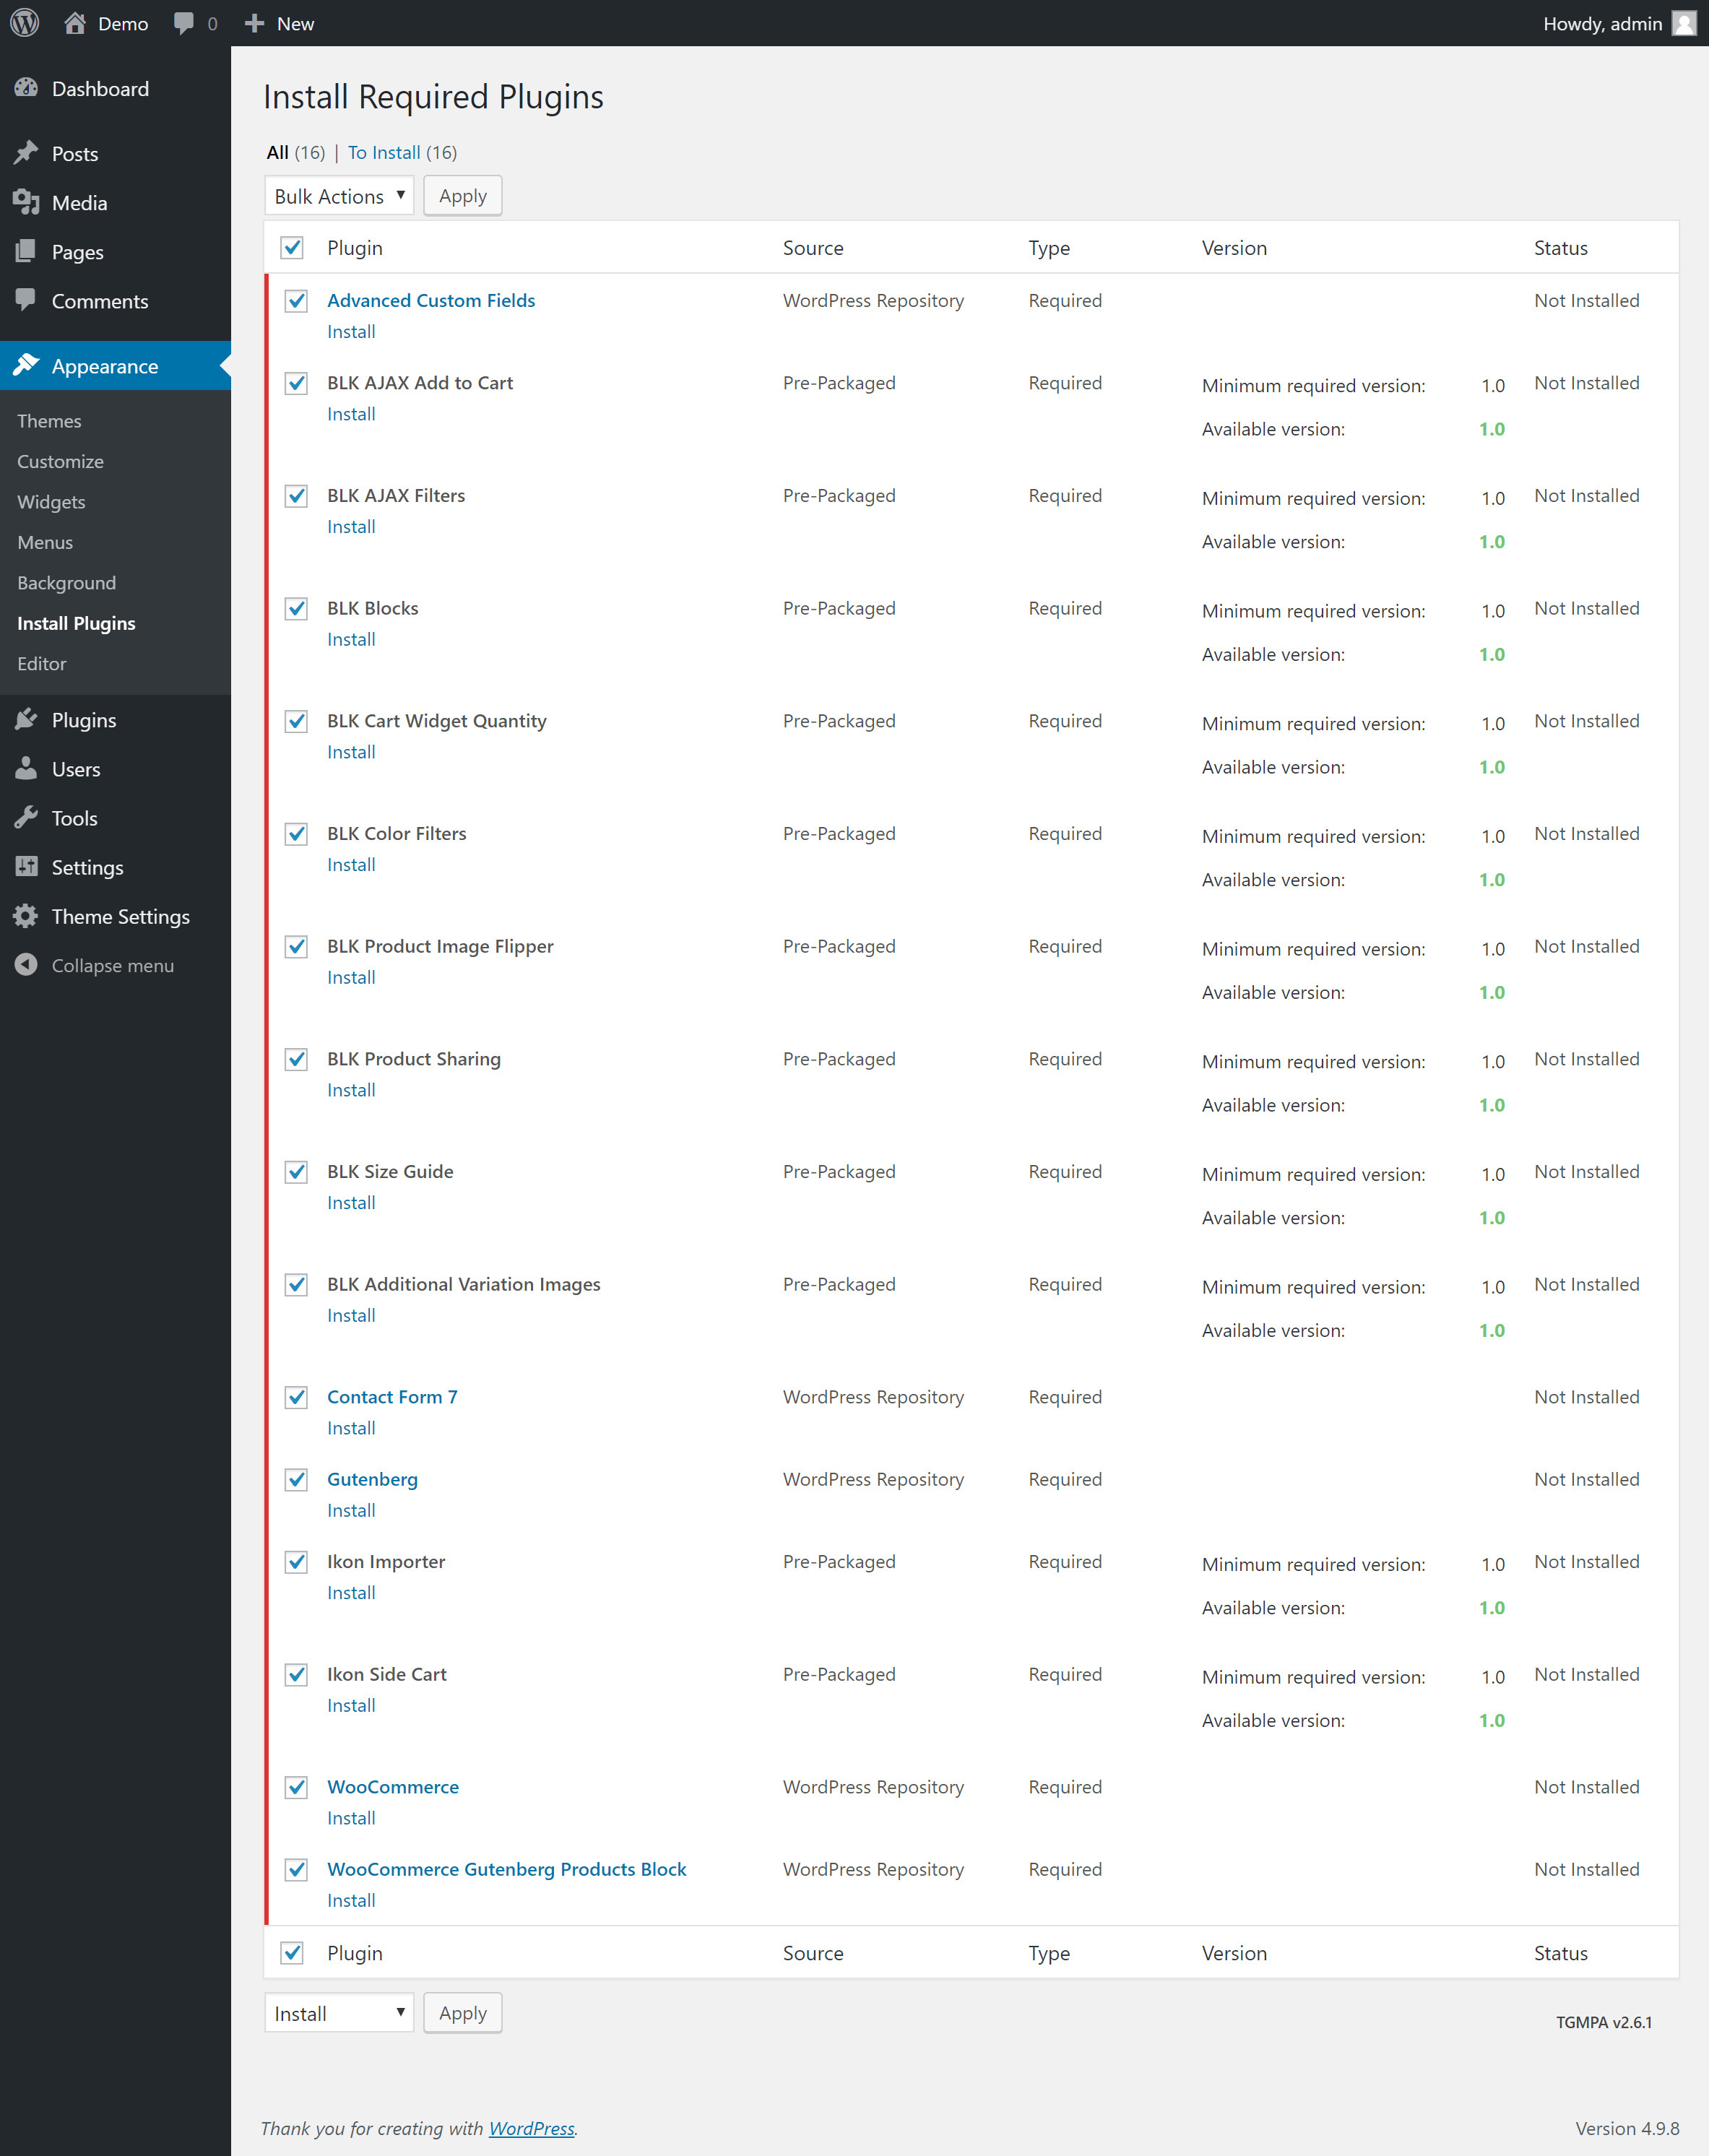Click the Users person icon

click(27, 768)
